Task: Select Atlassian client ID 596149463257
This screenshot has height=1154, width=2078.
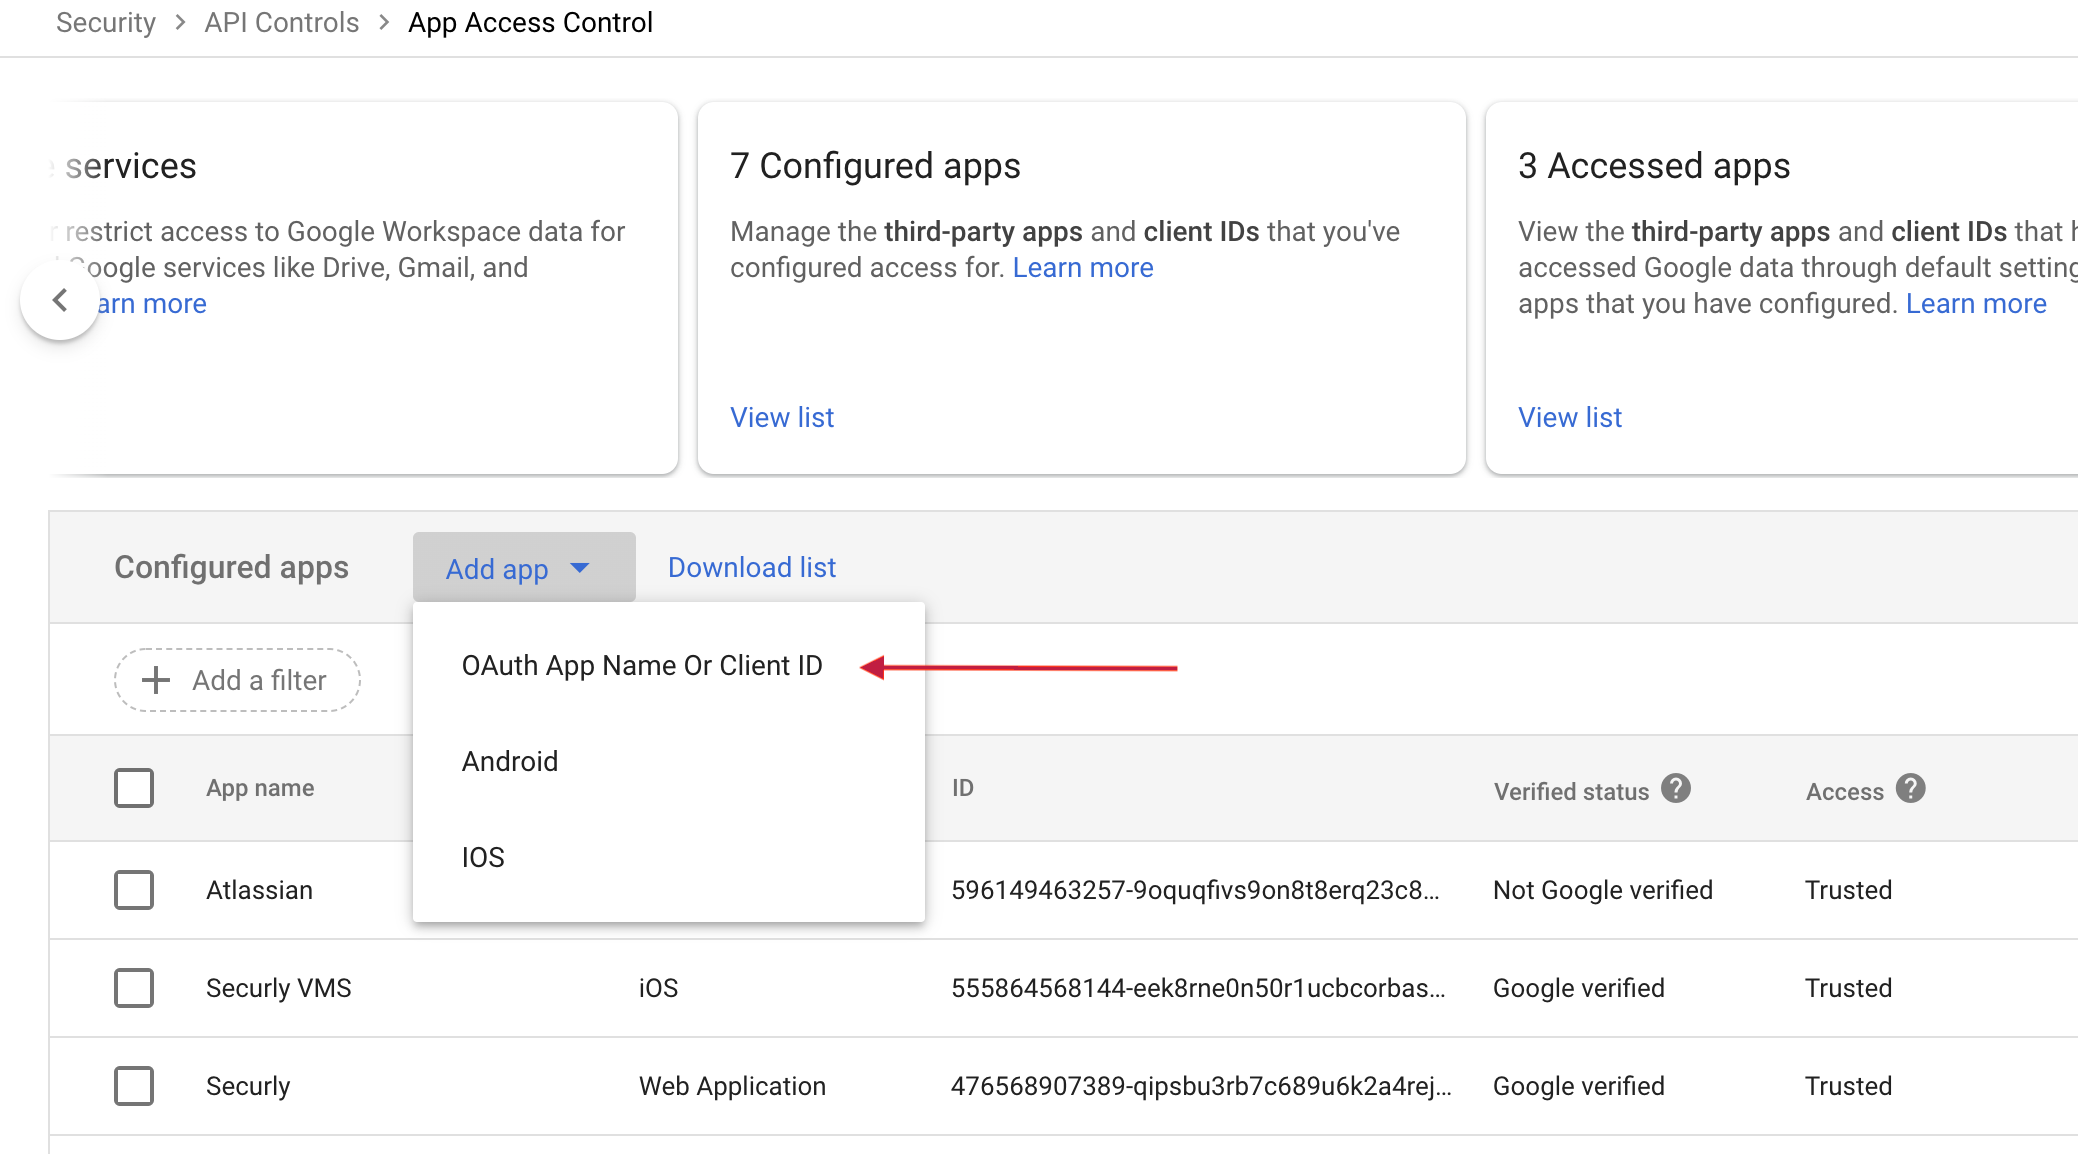Action: tap(1195, 890)
